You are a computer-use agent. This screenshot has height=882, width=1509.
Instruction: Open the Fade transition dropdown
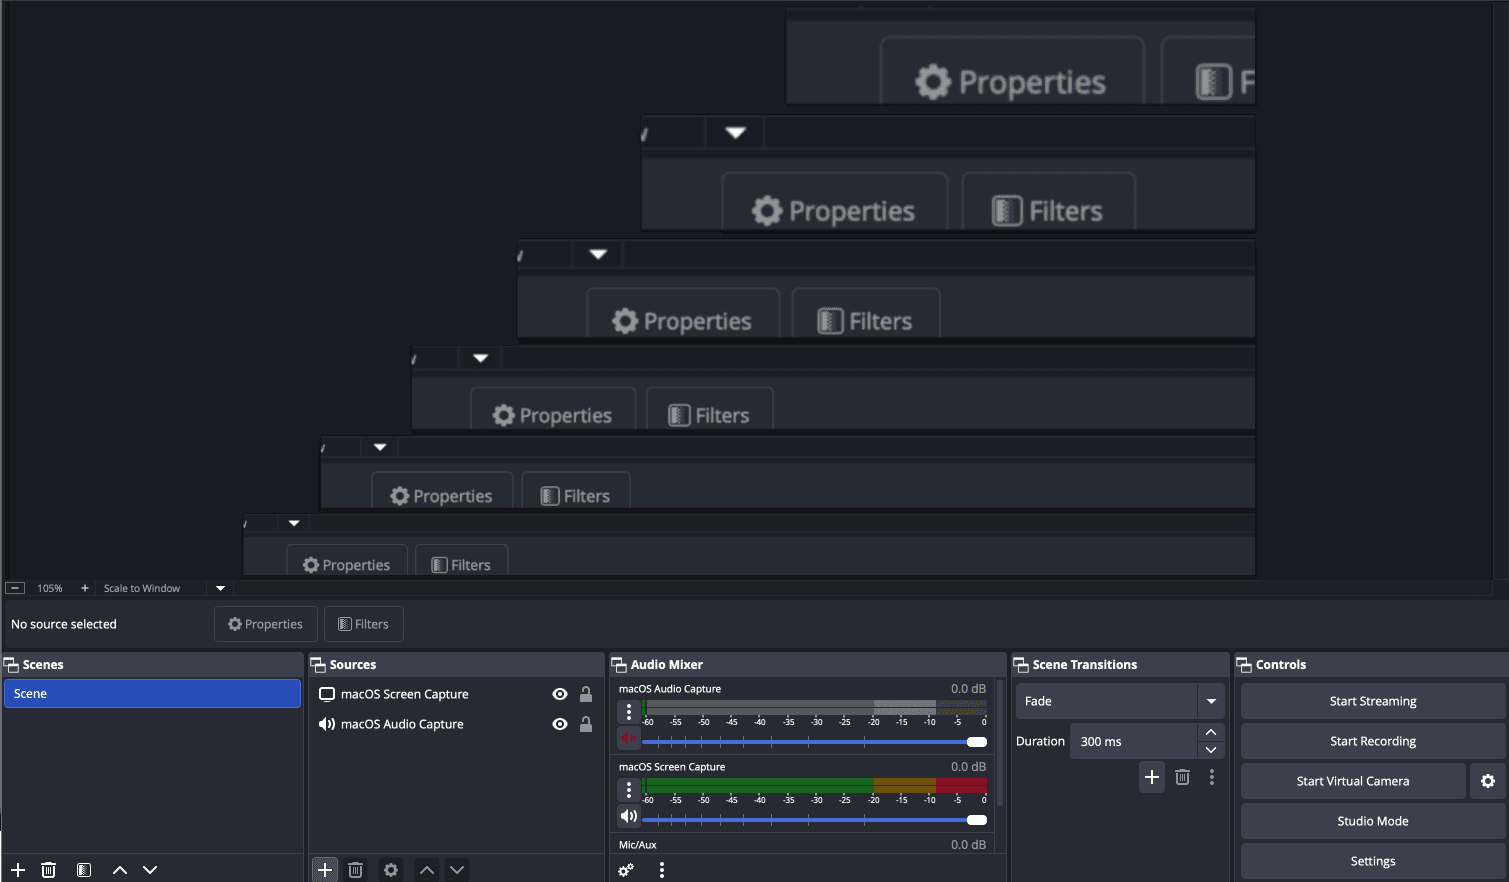click(1211, 701)
